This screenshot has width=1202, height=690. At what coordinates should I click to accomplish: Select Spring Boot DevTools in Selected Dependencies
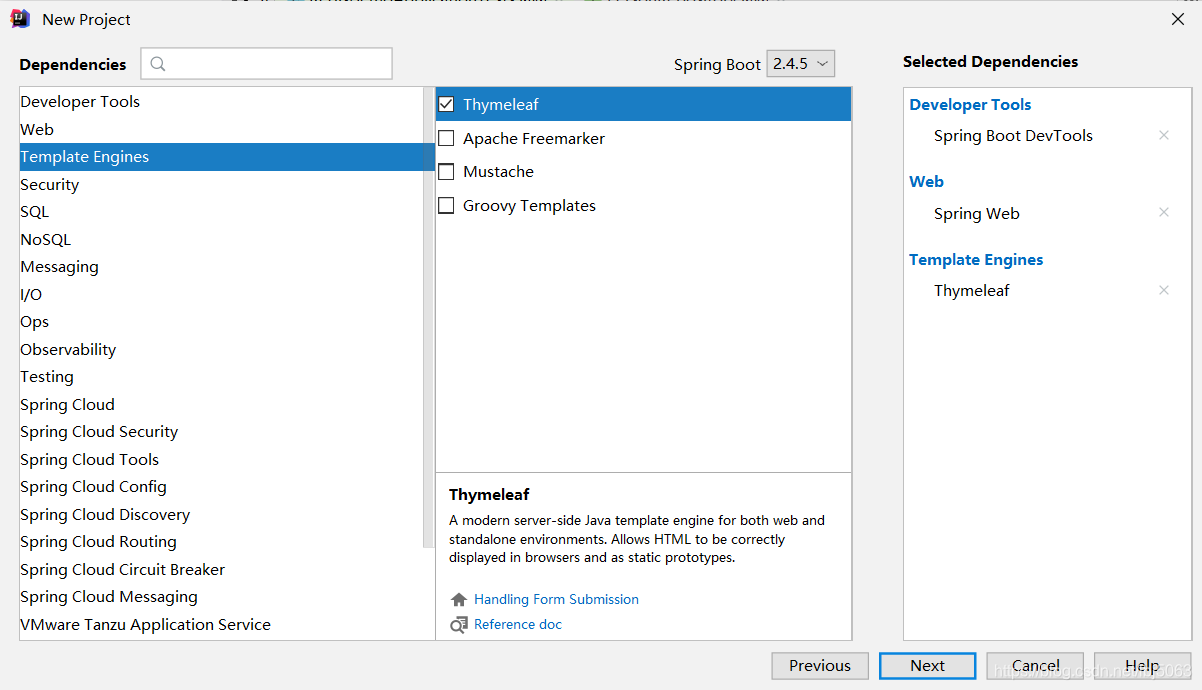pyautogui.click(x=1013, y=135)
